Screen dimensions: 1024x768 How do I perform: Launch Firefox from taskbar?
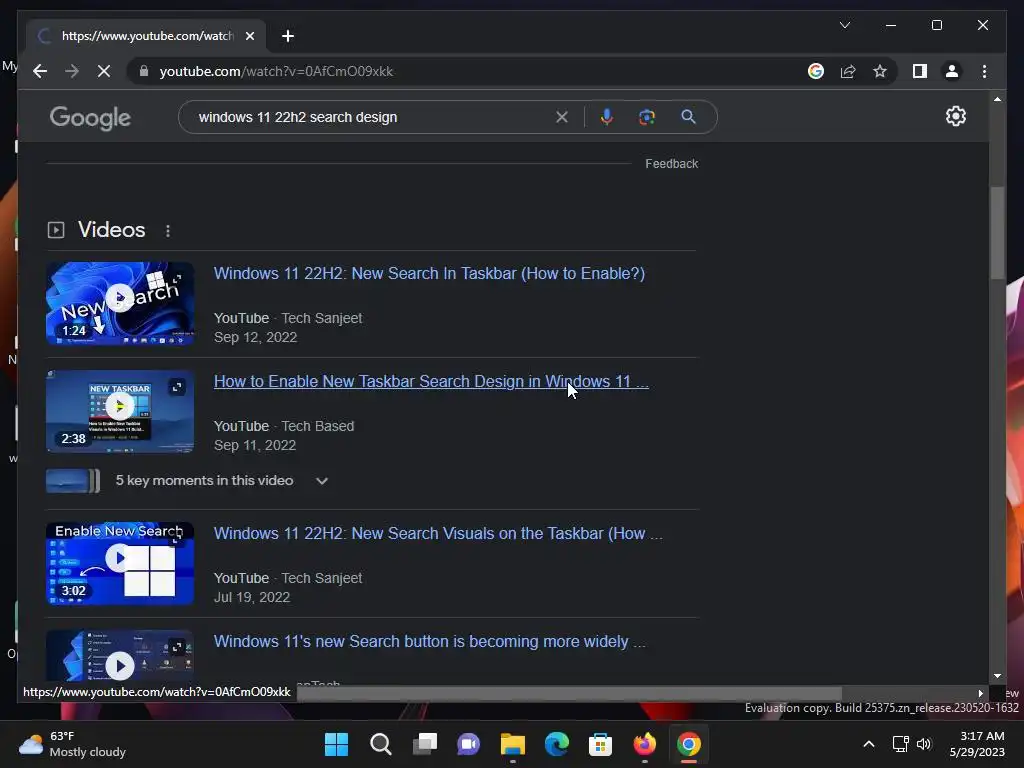tap(645, 744)
